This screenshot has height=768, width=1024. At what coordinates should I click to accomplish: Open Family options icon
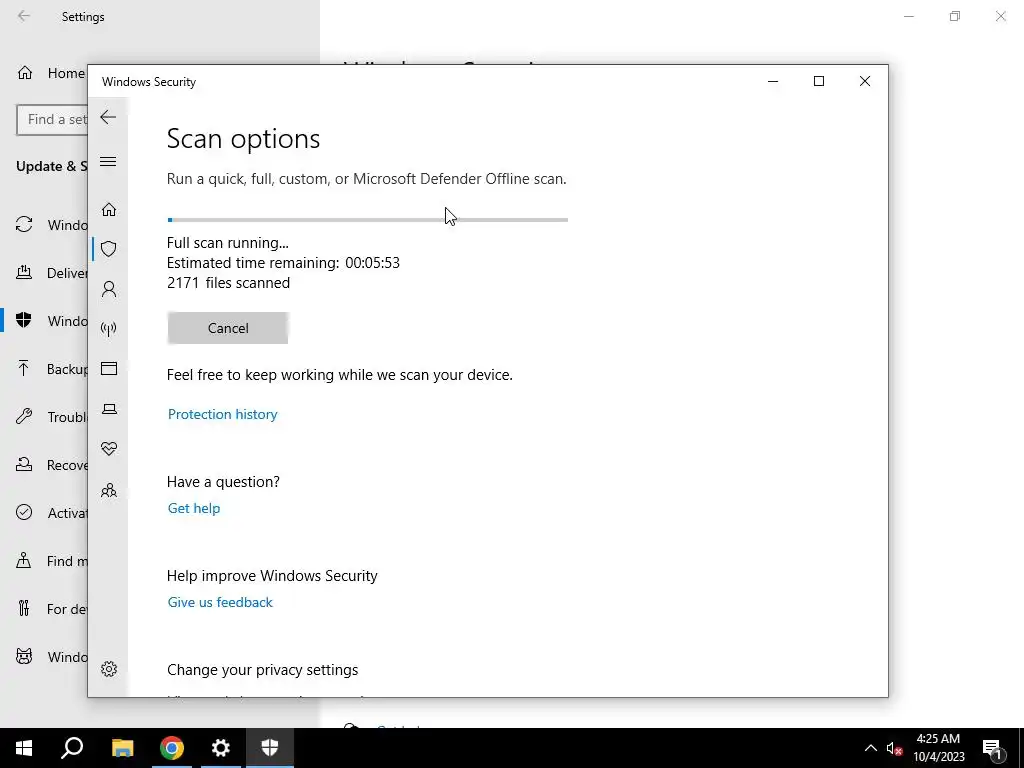[109, 490]
